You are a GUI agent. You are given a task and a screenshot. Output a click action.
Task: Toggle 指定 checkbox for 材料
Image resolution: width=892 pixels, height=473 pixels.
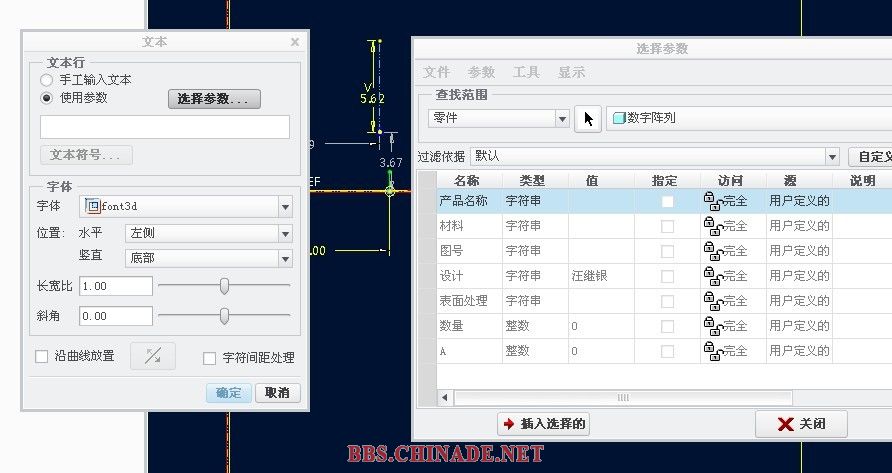point(667,227)
